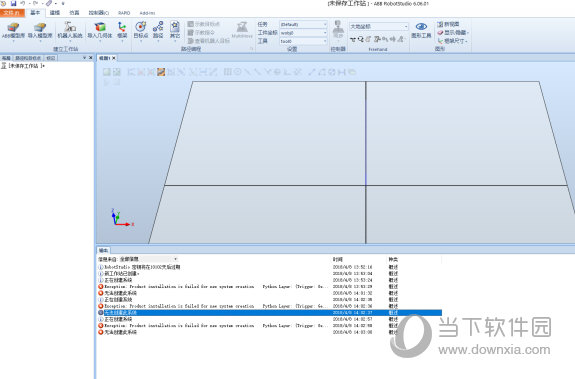Open the 图形工具 graphics tools eye icon

(421, 30)
